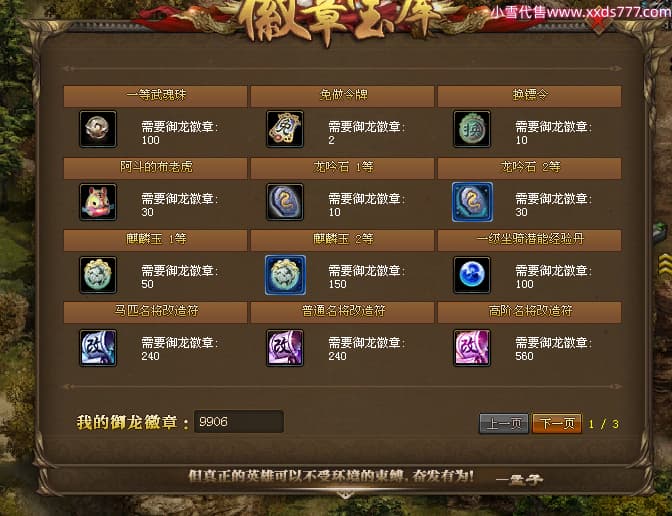This screenshot has width=672, height=516.
Task: Click the 高阶名将改造符 pink talisman icon
Action: tap(472, 348)
